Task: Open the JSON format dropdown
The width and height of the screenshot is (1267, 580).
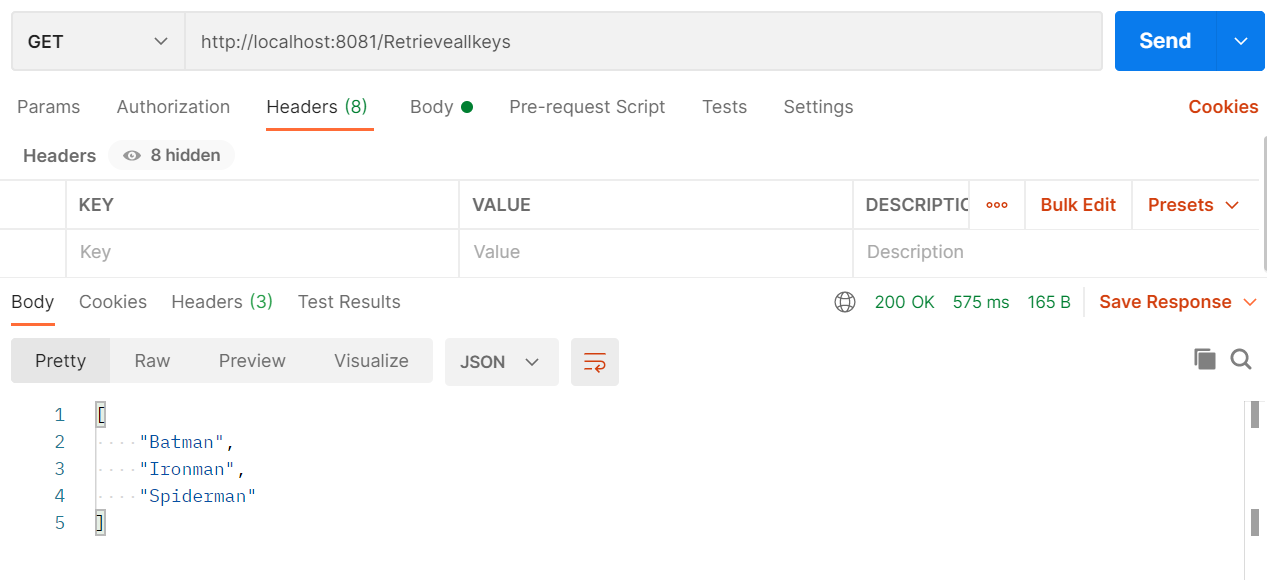Action: (x=500, y=362)
